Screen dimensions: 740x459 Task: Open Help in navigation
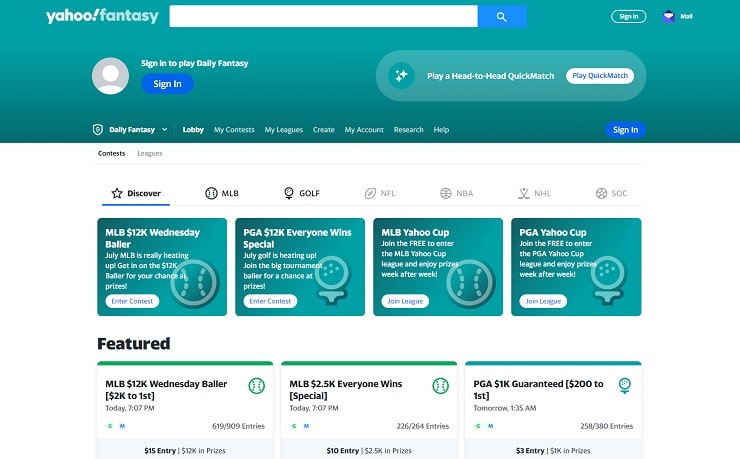[441, 130]
